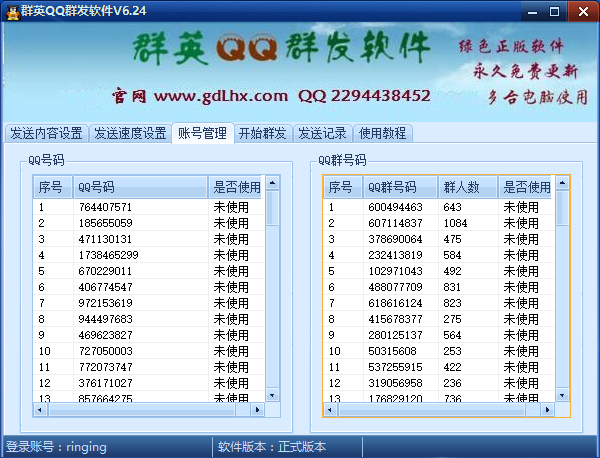Click official site www.gdLhx.com in banner
The image size is (600, 458).
pyautogui.click(x=221, y=96)
